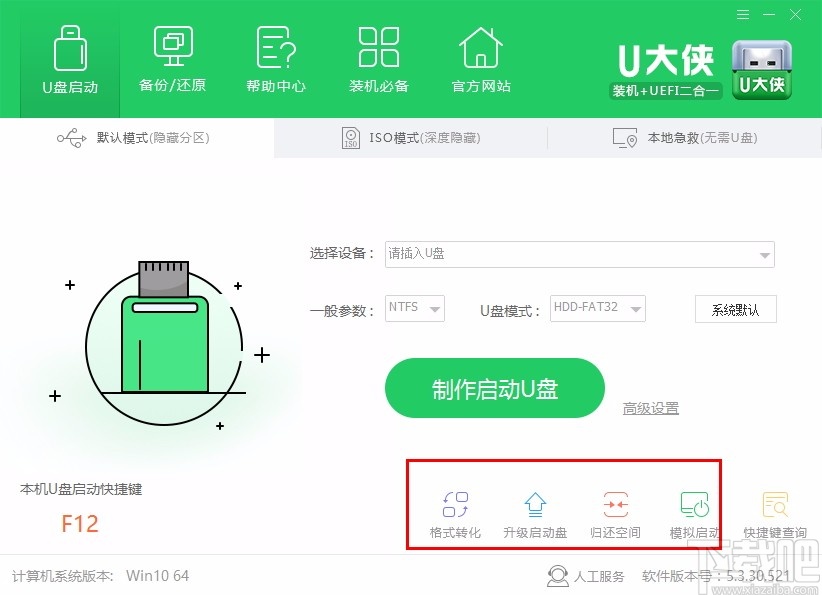Click the 系统默认 default settings button
The width and height of the screenshot is (822, 595).
coord(735,309)
